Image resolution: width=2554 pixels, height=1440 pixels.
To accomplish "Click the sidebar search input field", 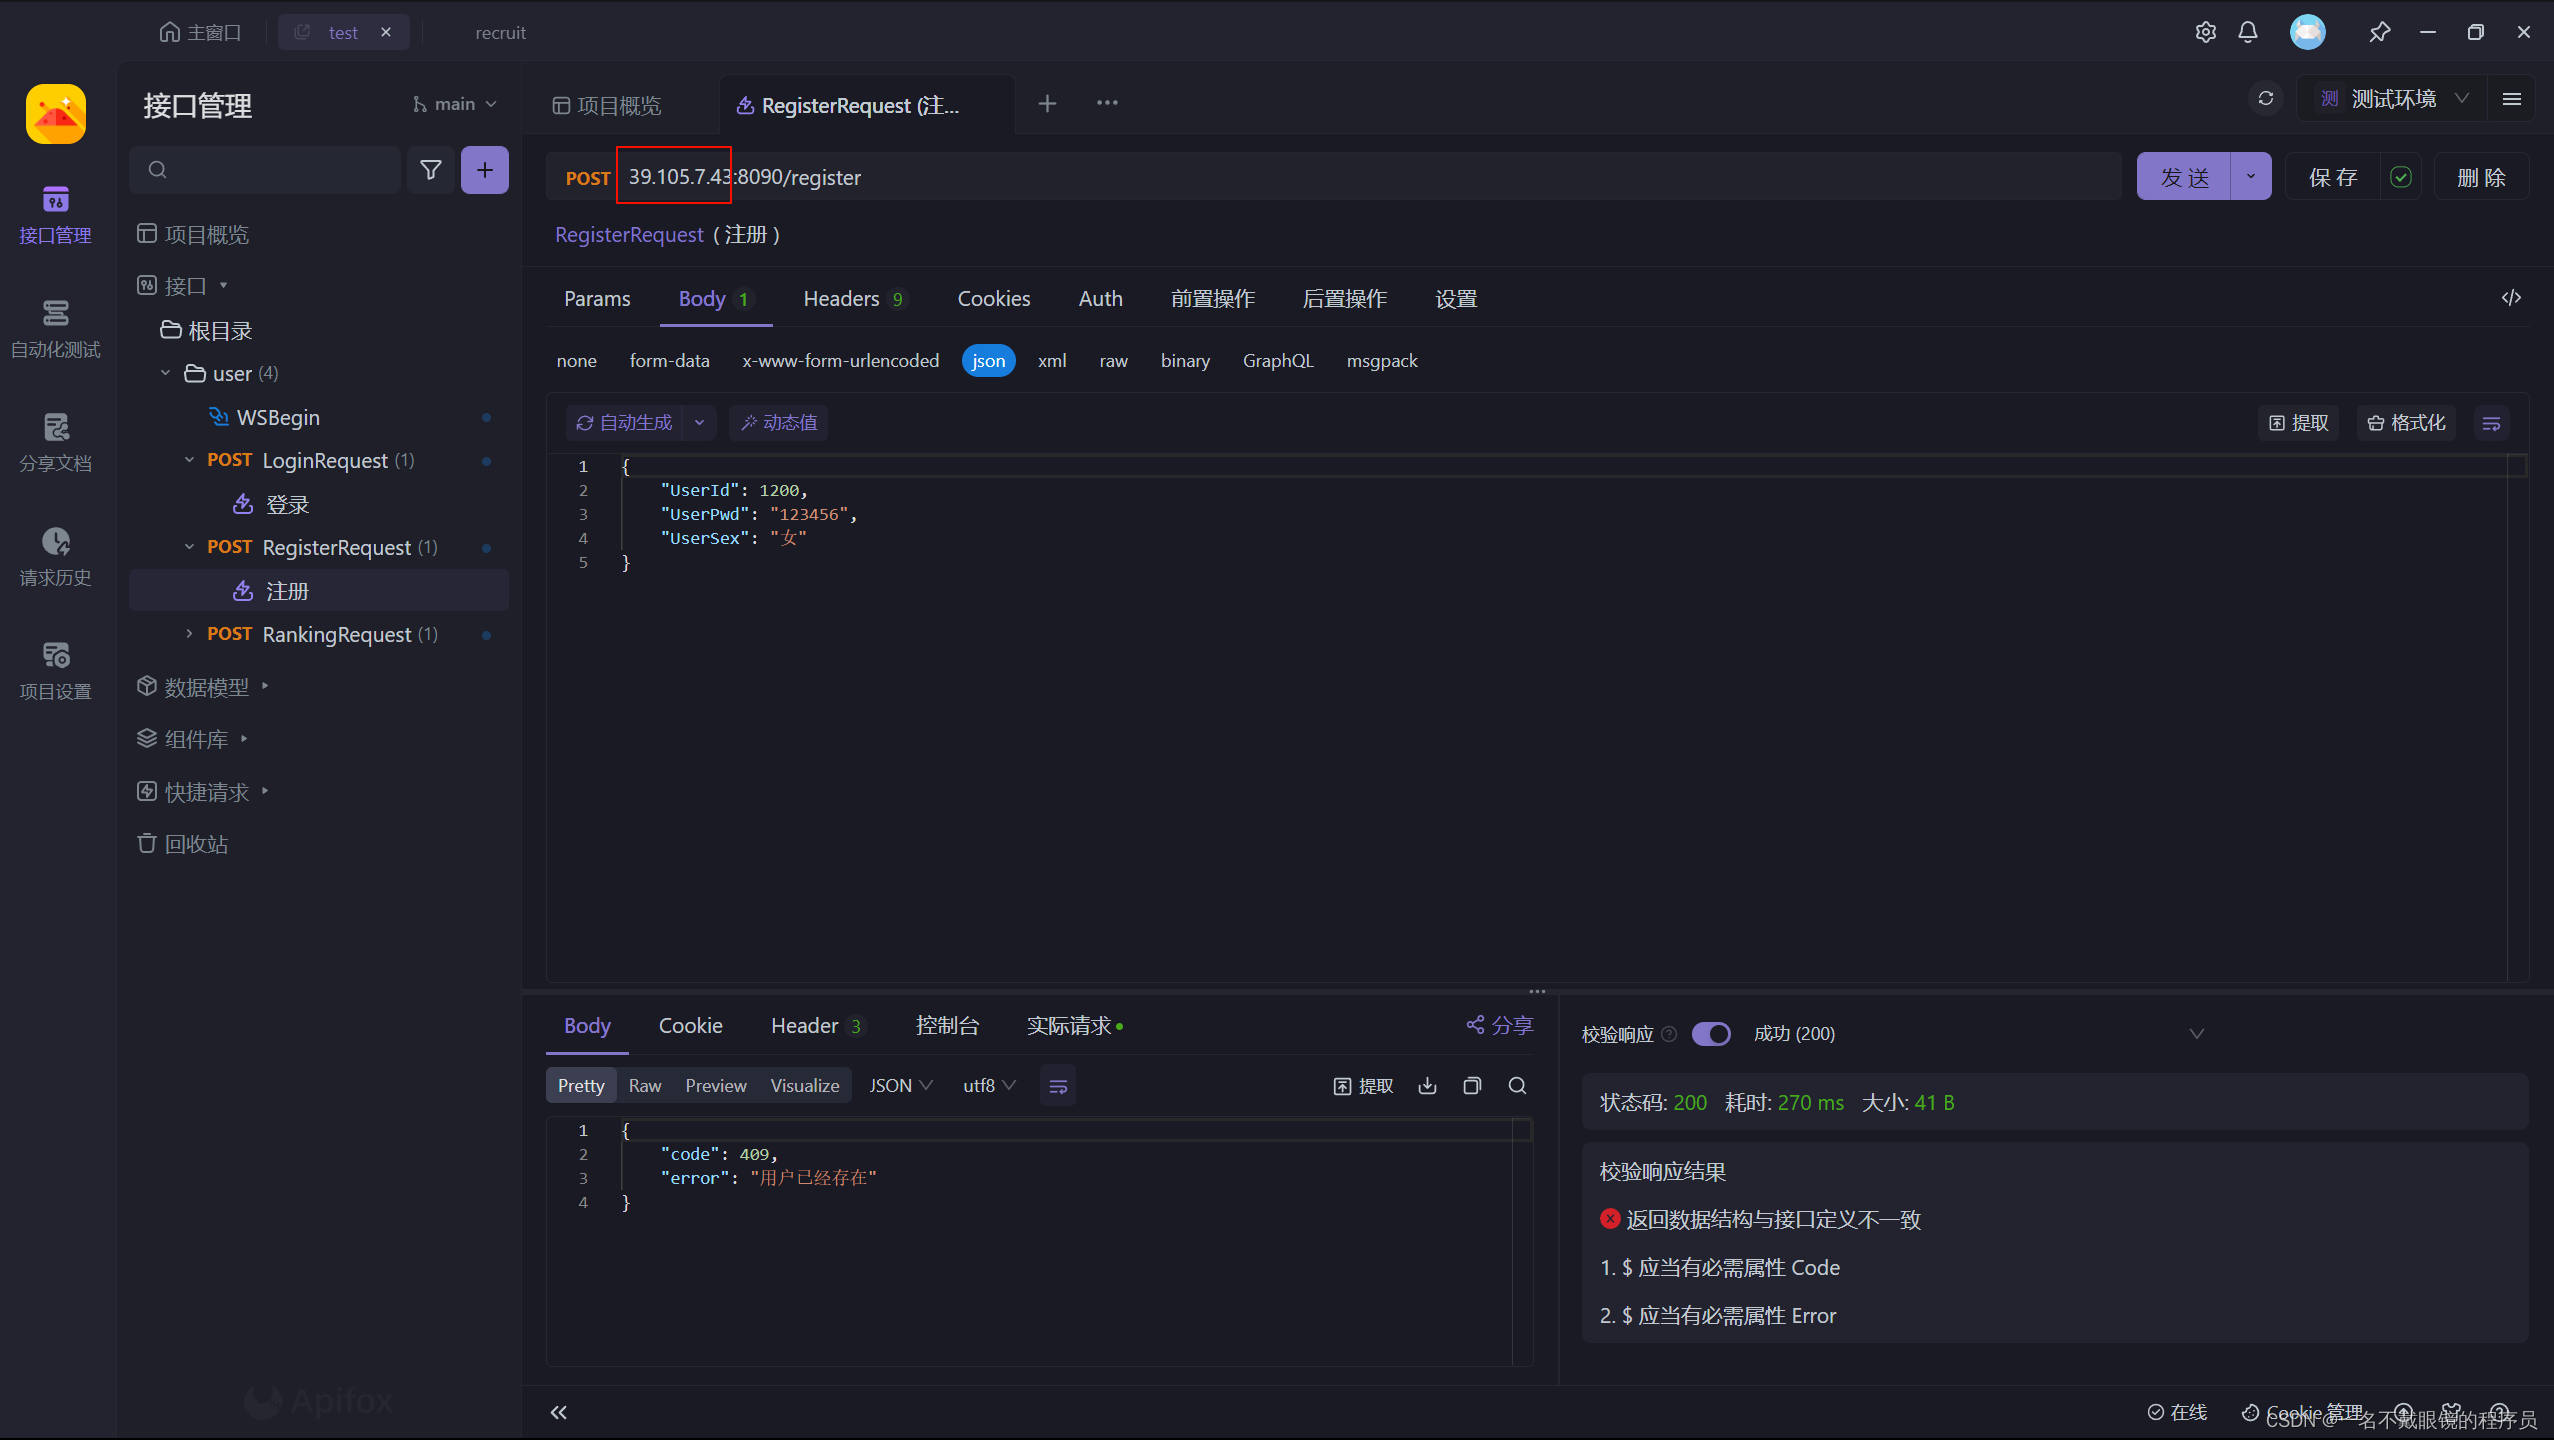I will pyautogui.click(x=265, y=170).
